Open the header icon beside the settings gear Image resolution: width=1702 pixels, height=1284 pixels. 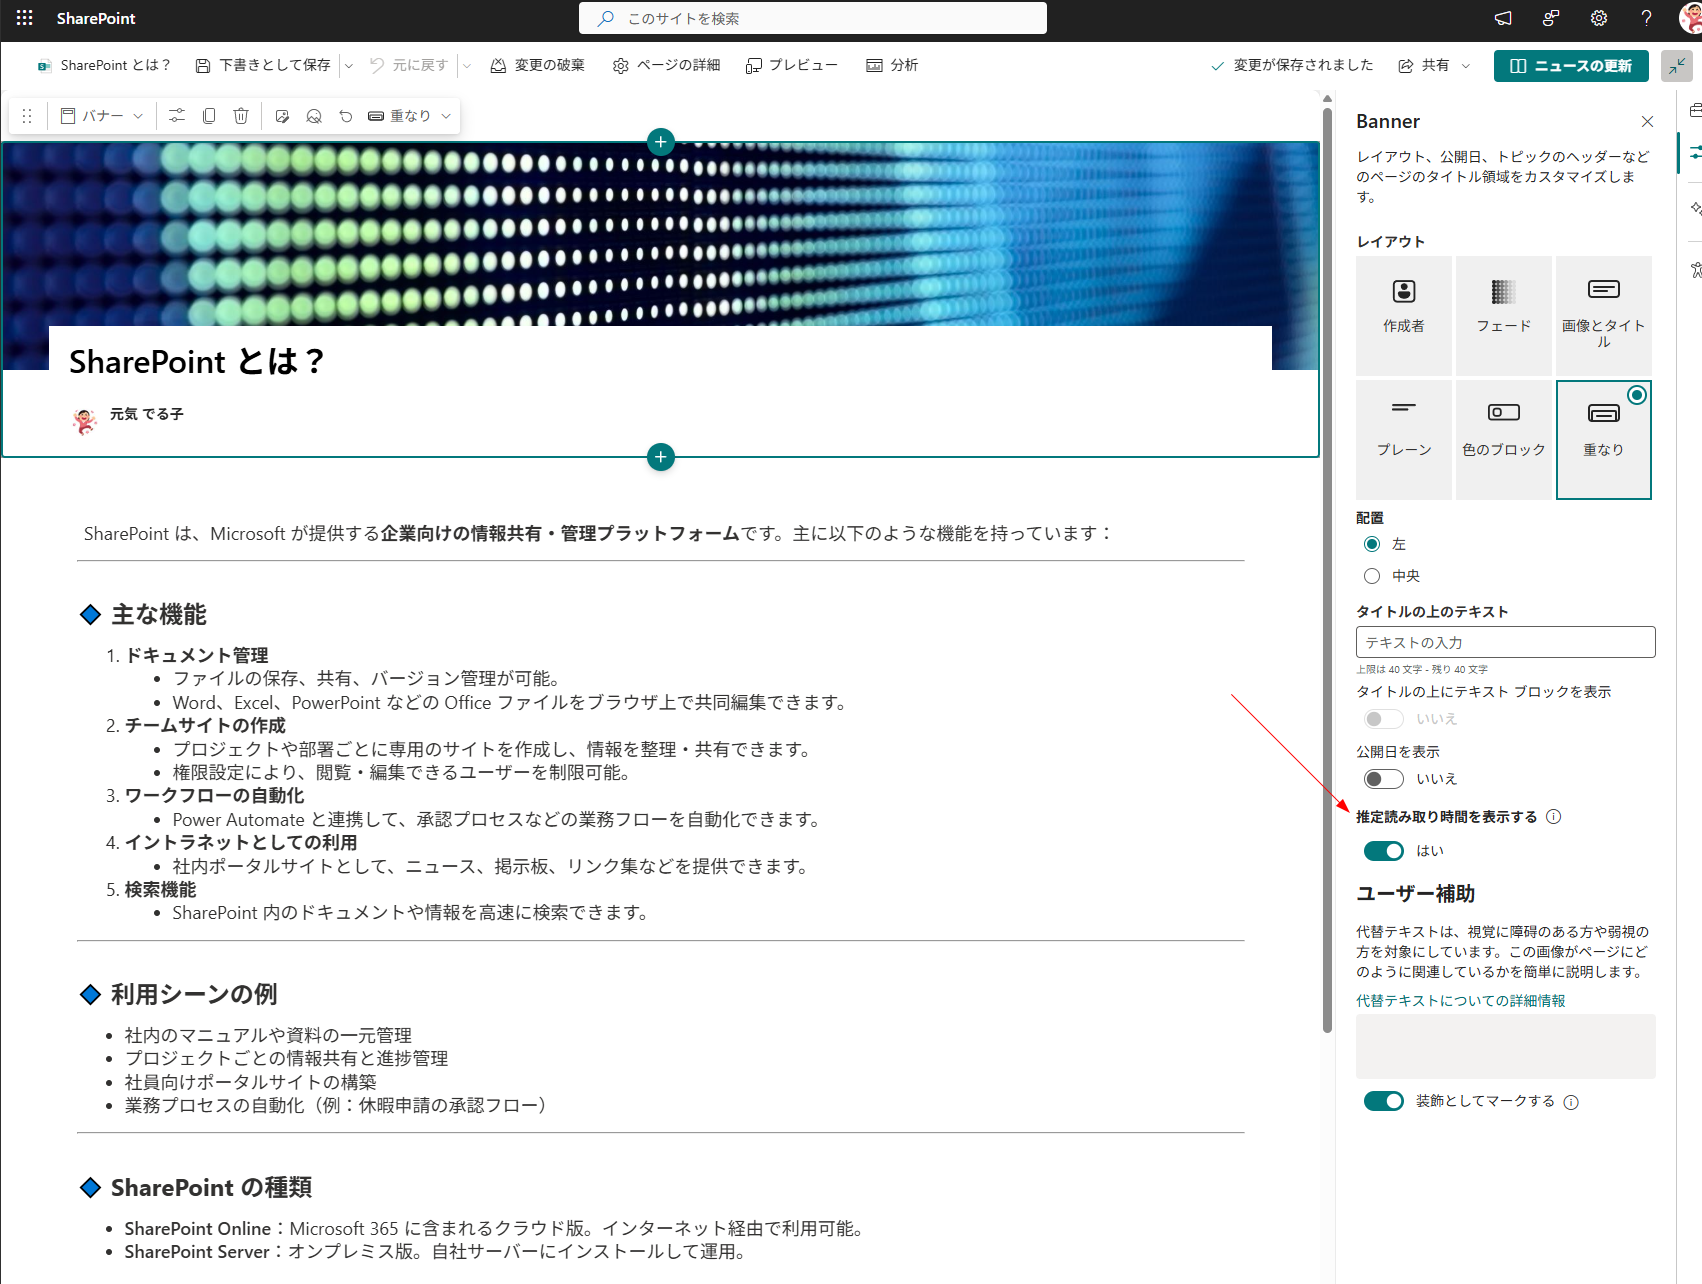pos(1551,18)
